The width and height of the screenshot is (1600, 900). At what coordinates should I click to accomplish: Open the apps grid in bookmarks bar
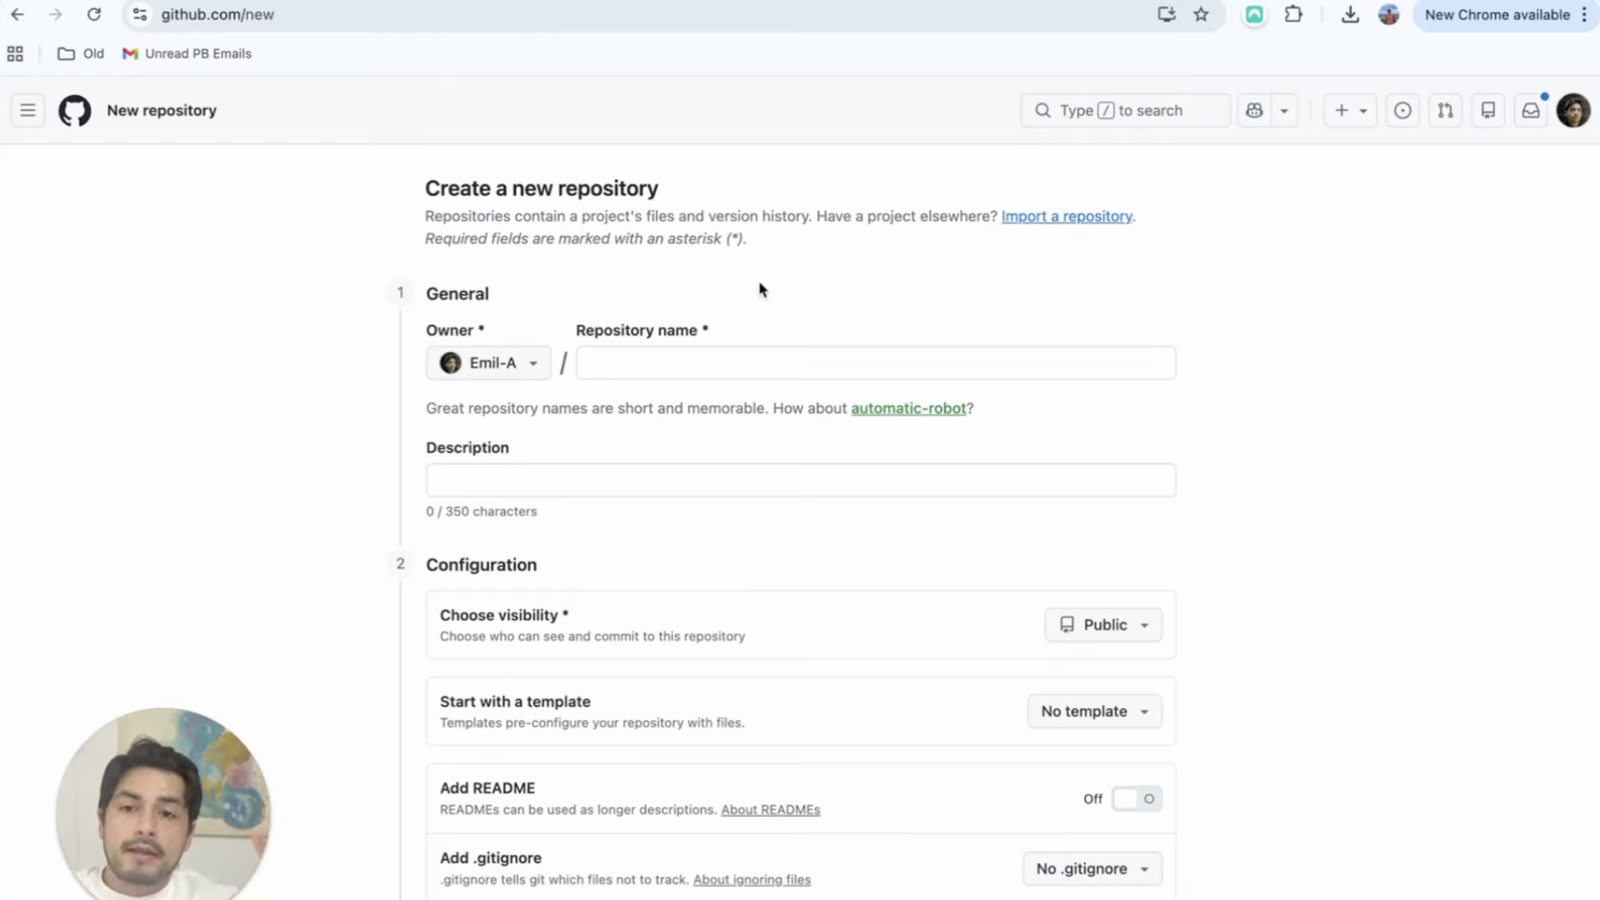(15, 54)
